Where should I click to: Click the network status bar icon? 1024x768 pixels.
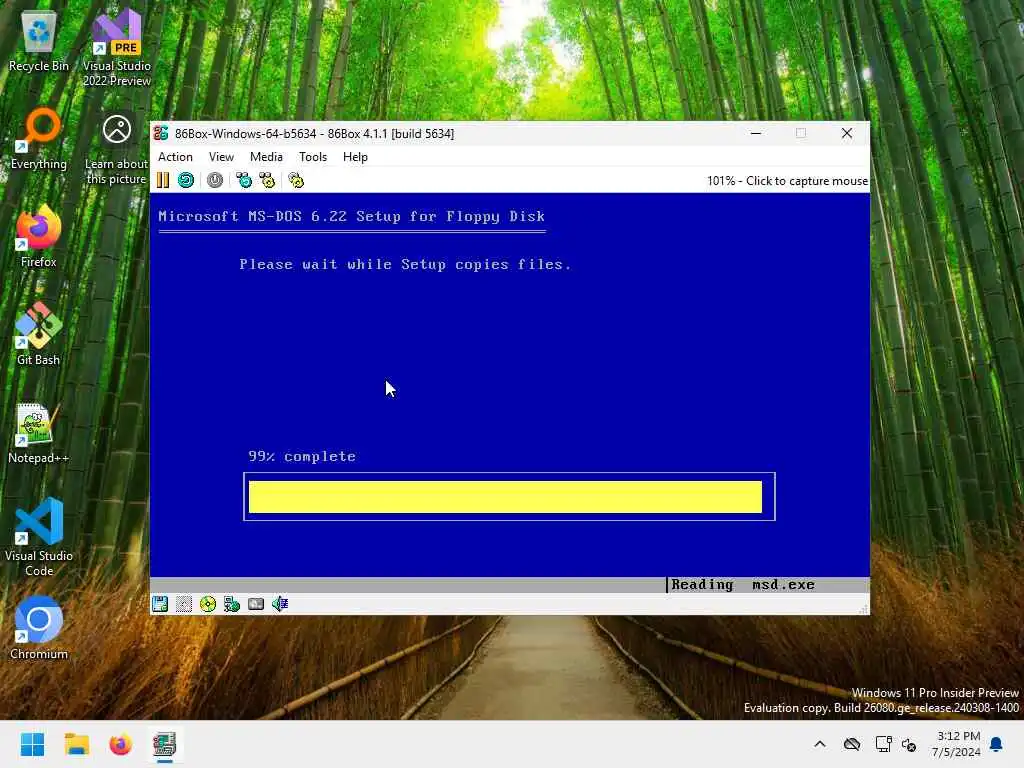pos(232,604)
